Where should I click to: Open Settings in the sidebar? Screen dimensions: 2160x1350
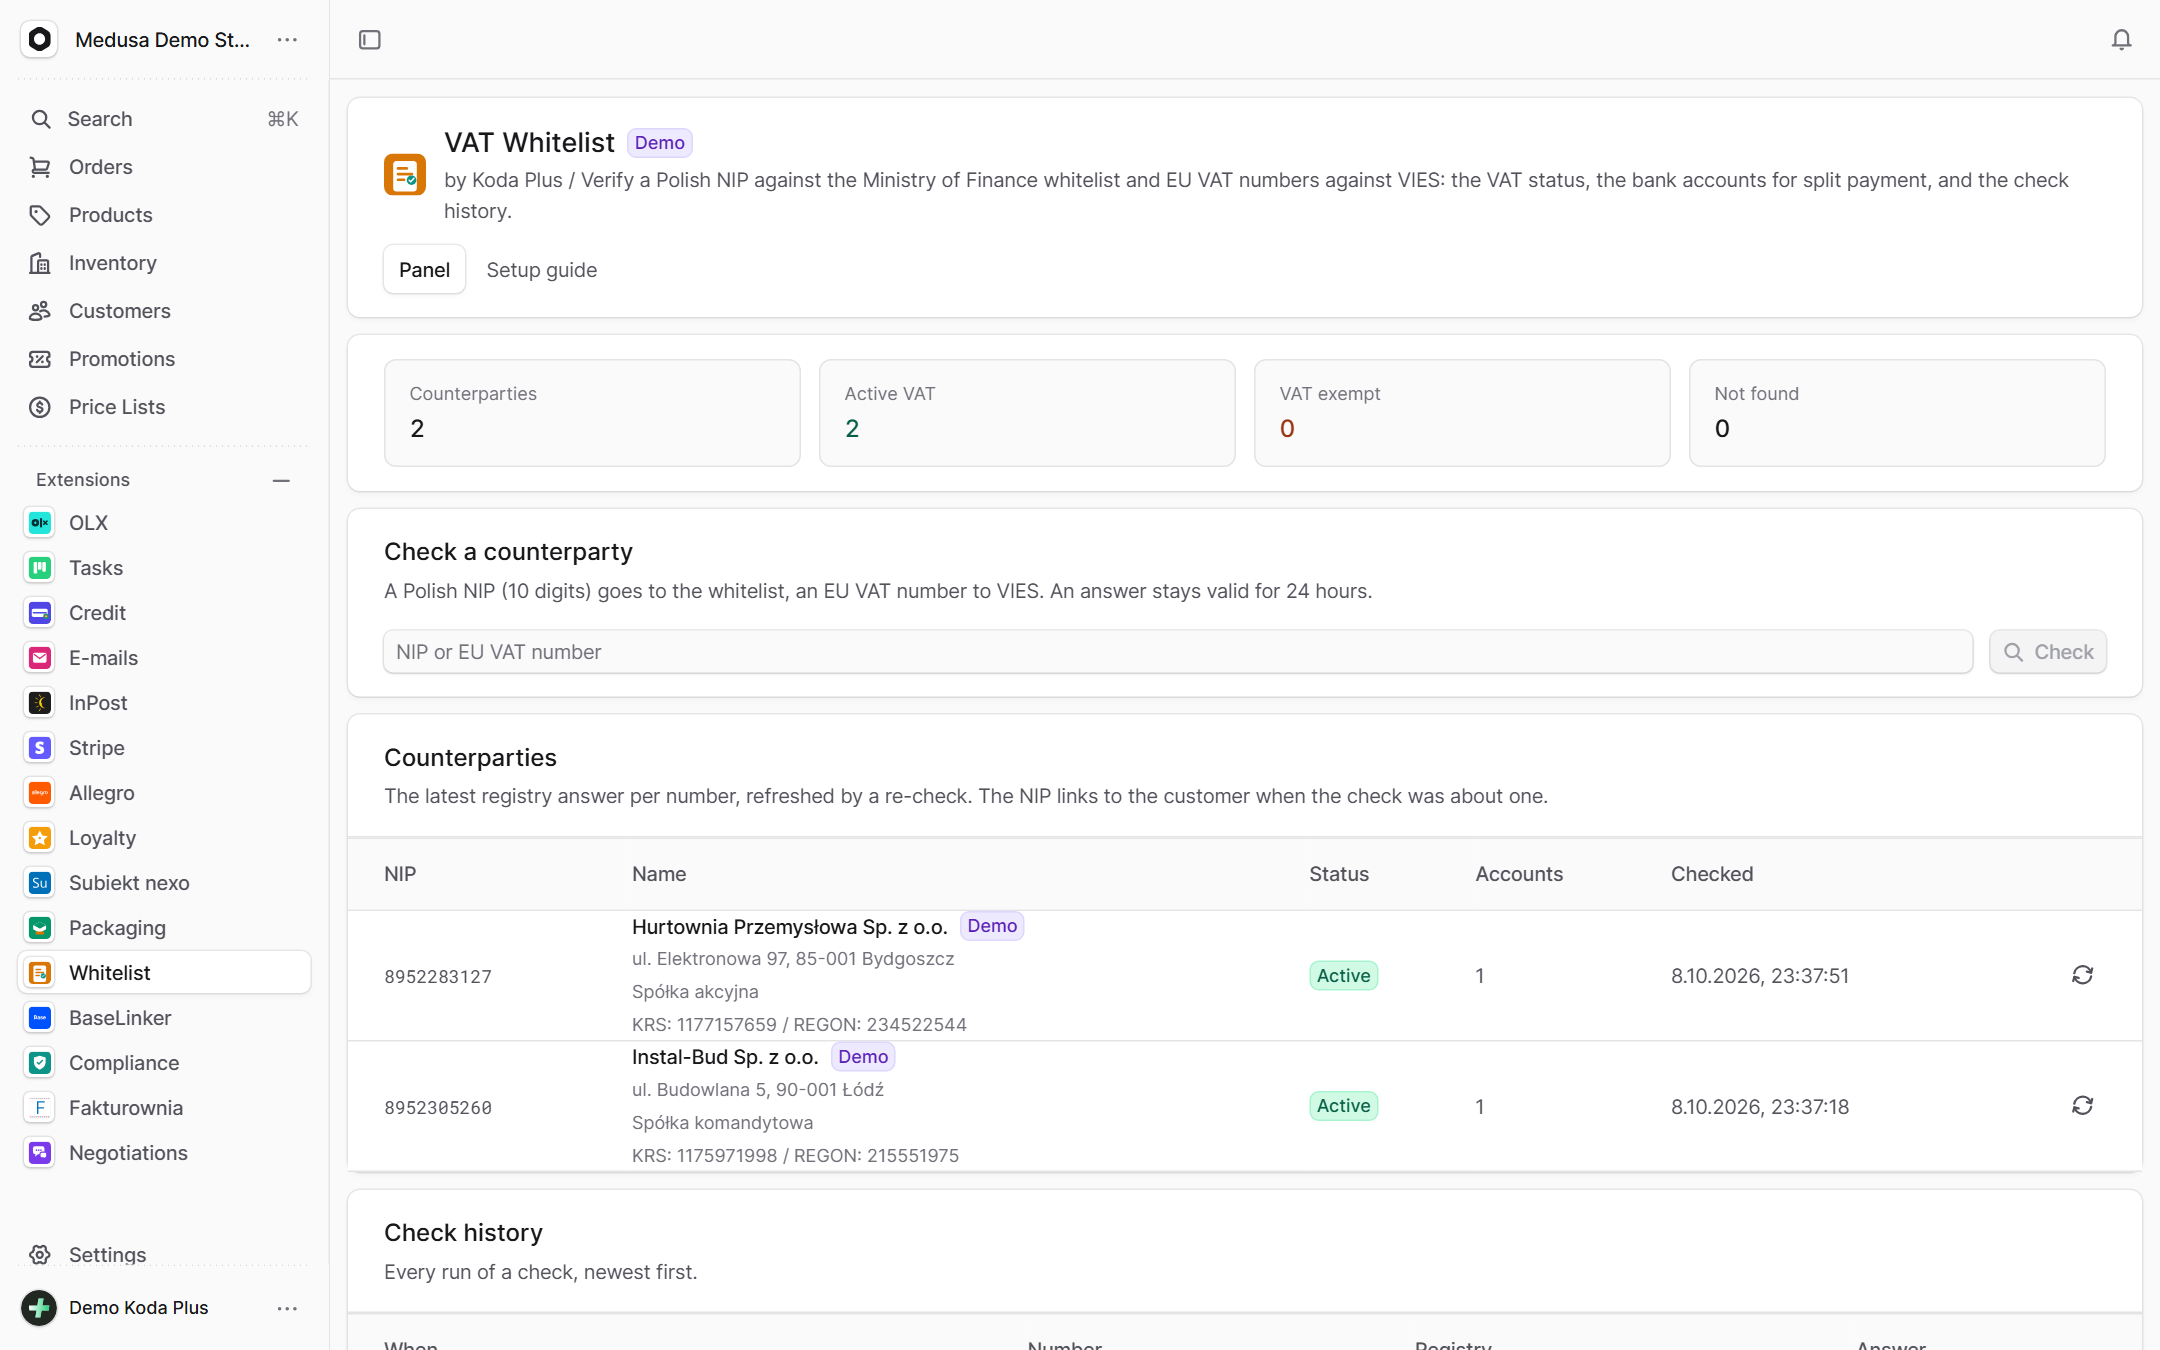(165, 1254)
